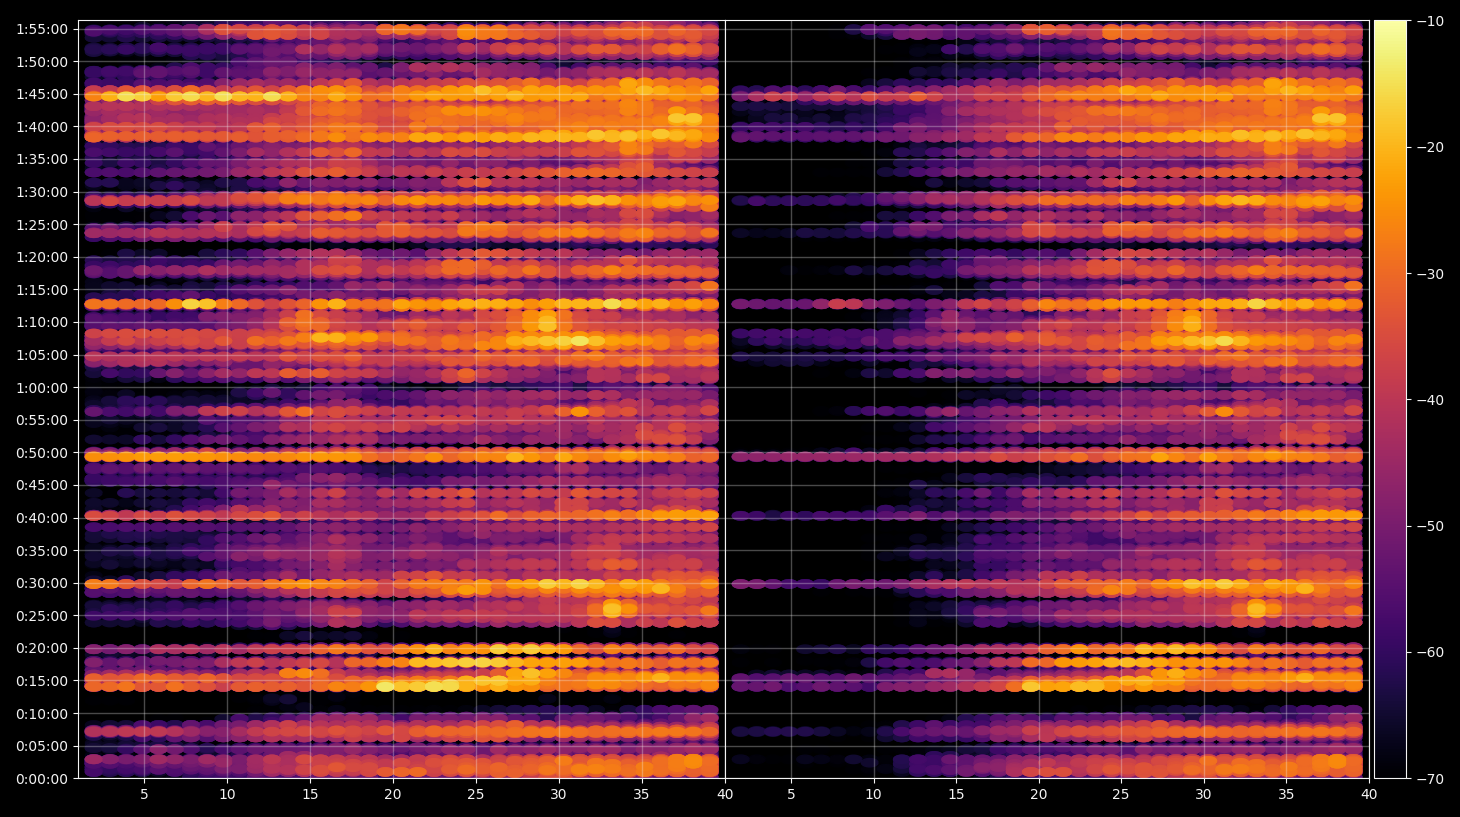
Task: Click the 0:15:00 y-axis tick label
Action: [42, 681]
